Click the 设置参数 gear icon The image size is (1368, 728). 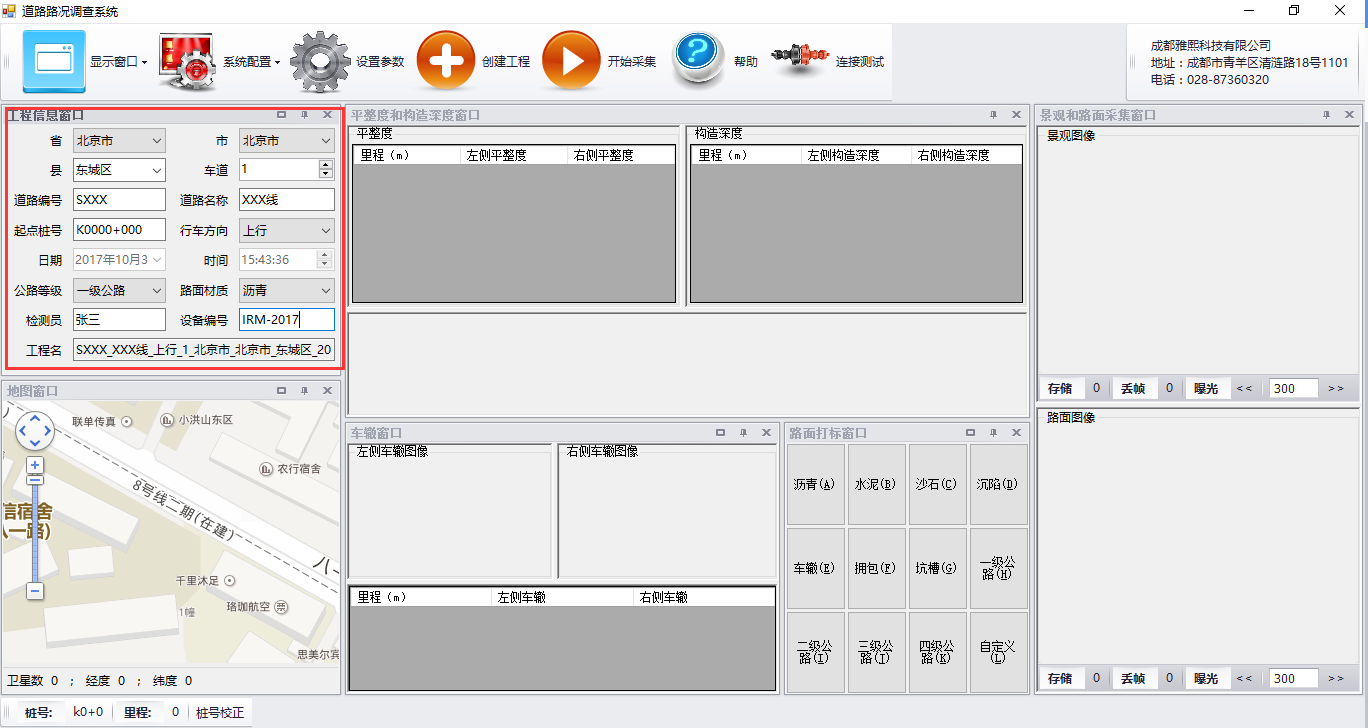pyautogui.click(x=320, y=61)
